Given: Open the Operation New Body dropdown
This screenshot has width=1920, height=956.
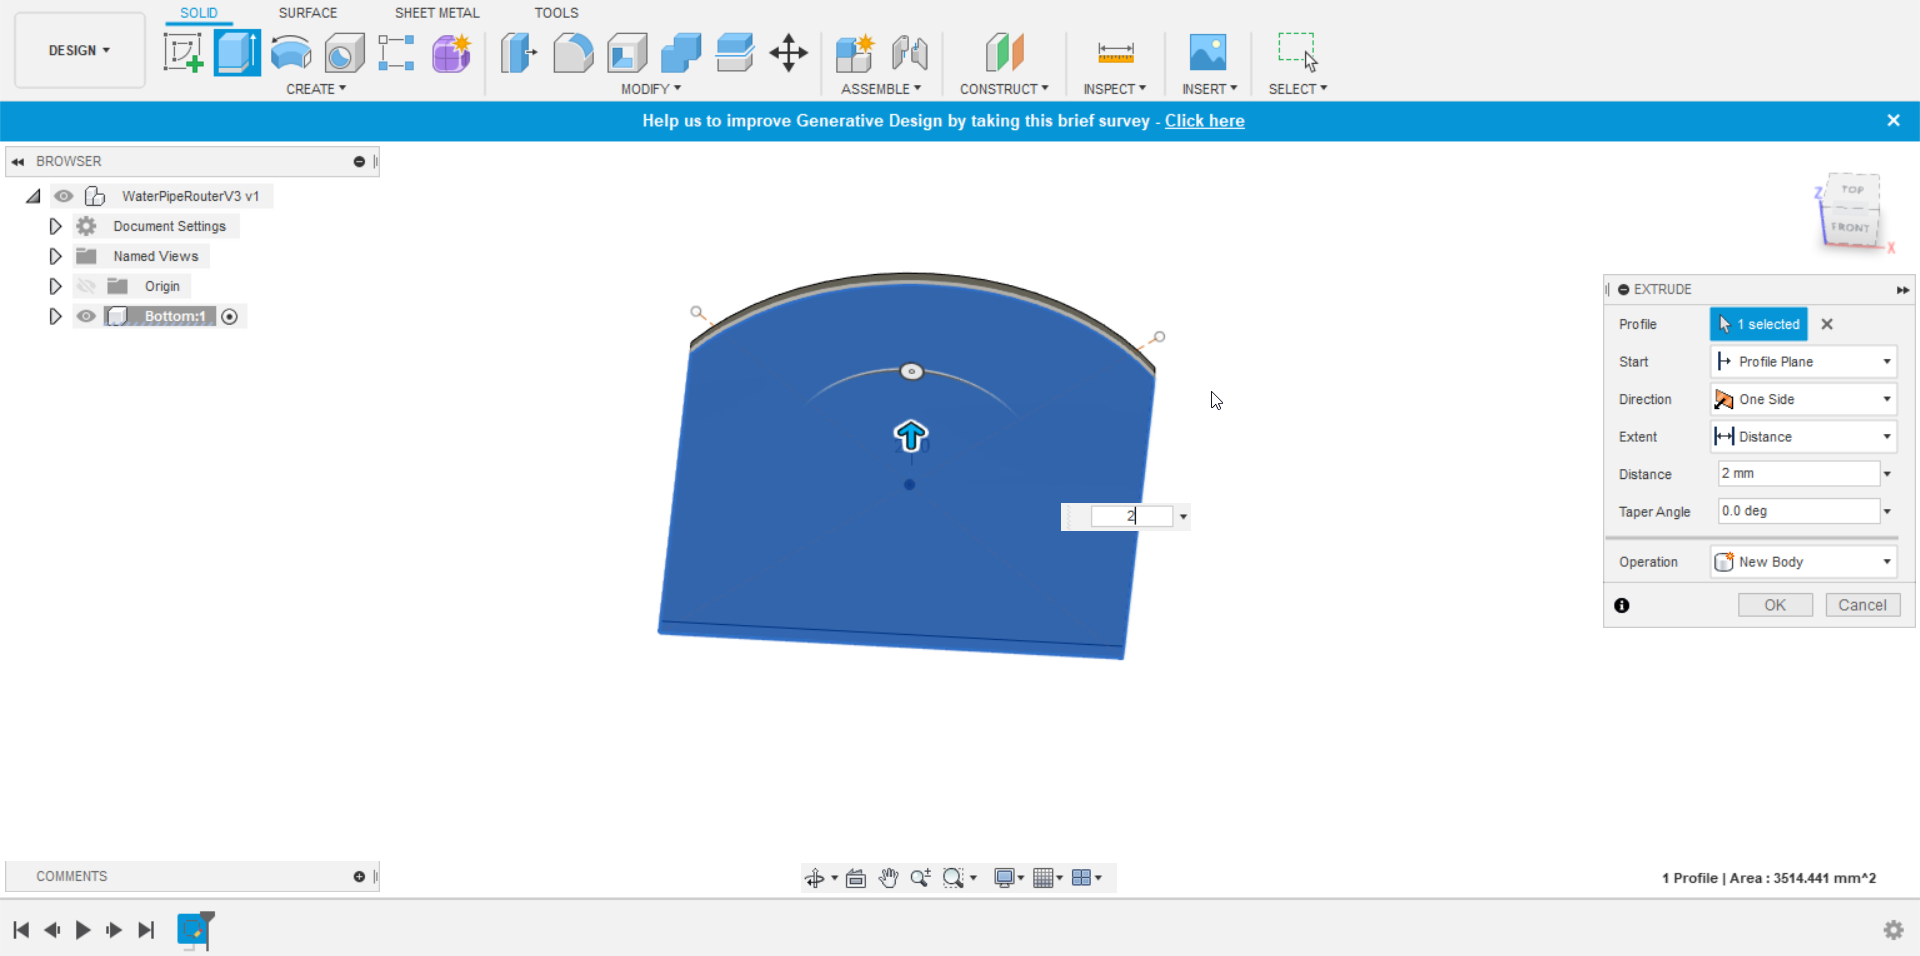Looking at the screenshot, I should click(x=1803, y=562).
